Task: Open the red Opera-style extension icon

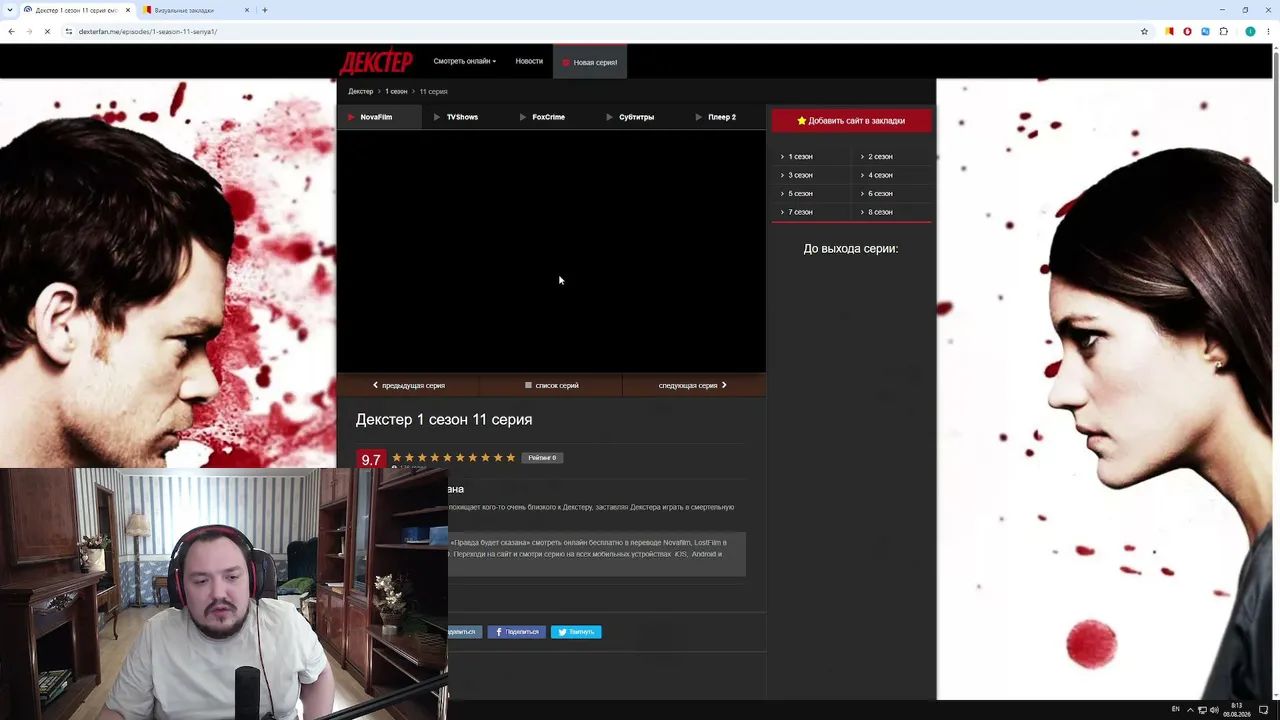Action: point(1187,31)
